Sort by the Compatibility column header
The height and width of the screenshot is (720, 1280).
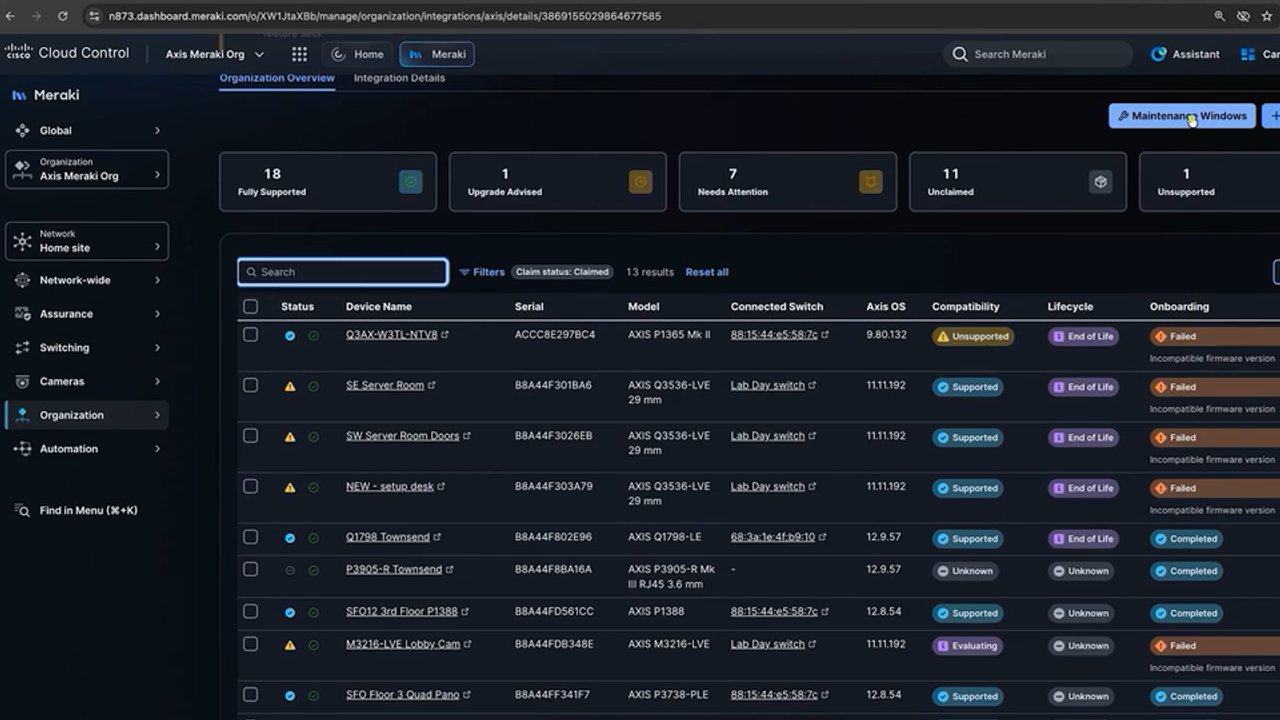tap(965, 307)
